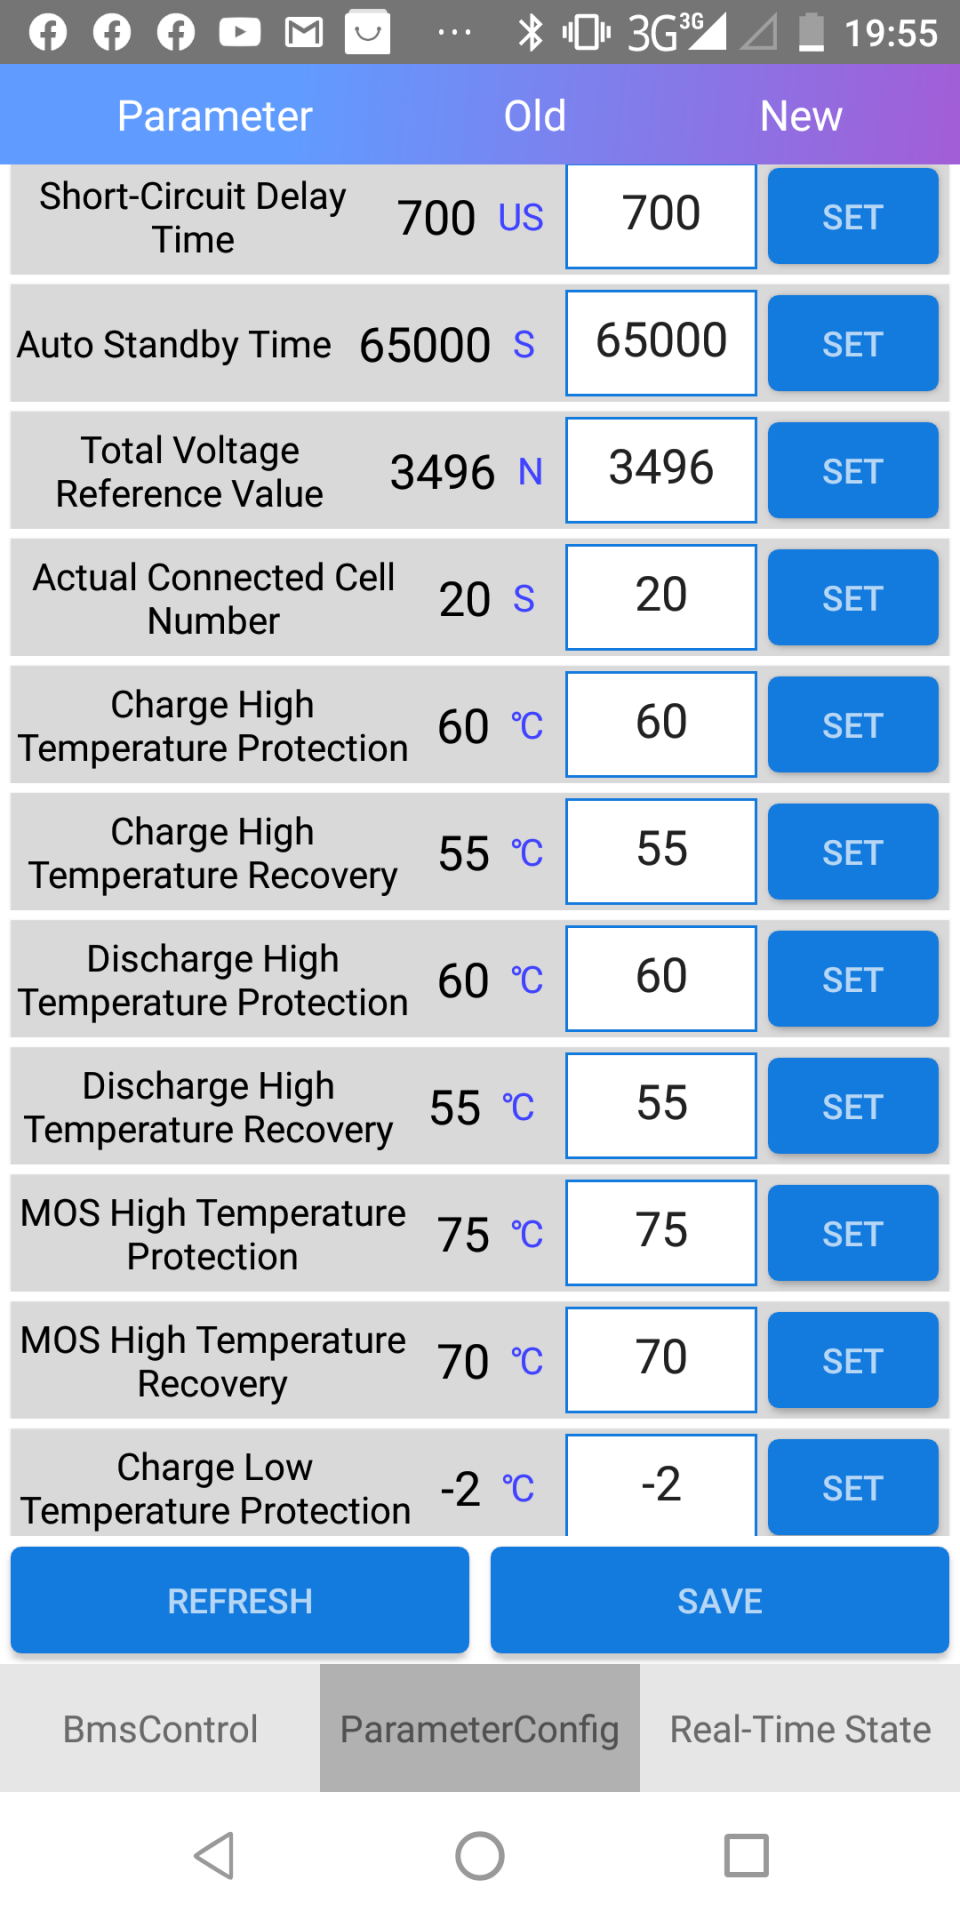
Task: Tap the Android back navigation icon
Action: point(214,1856)
